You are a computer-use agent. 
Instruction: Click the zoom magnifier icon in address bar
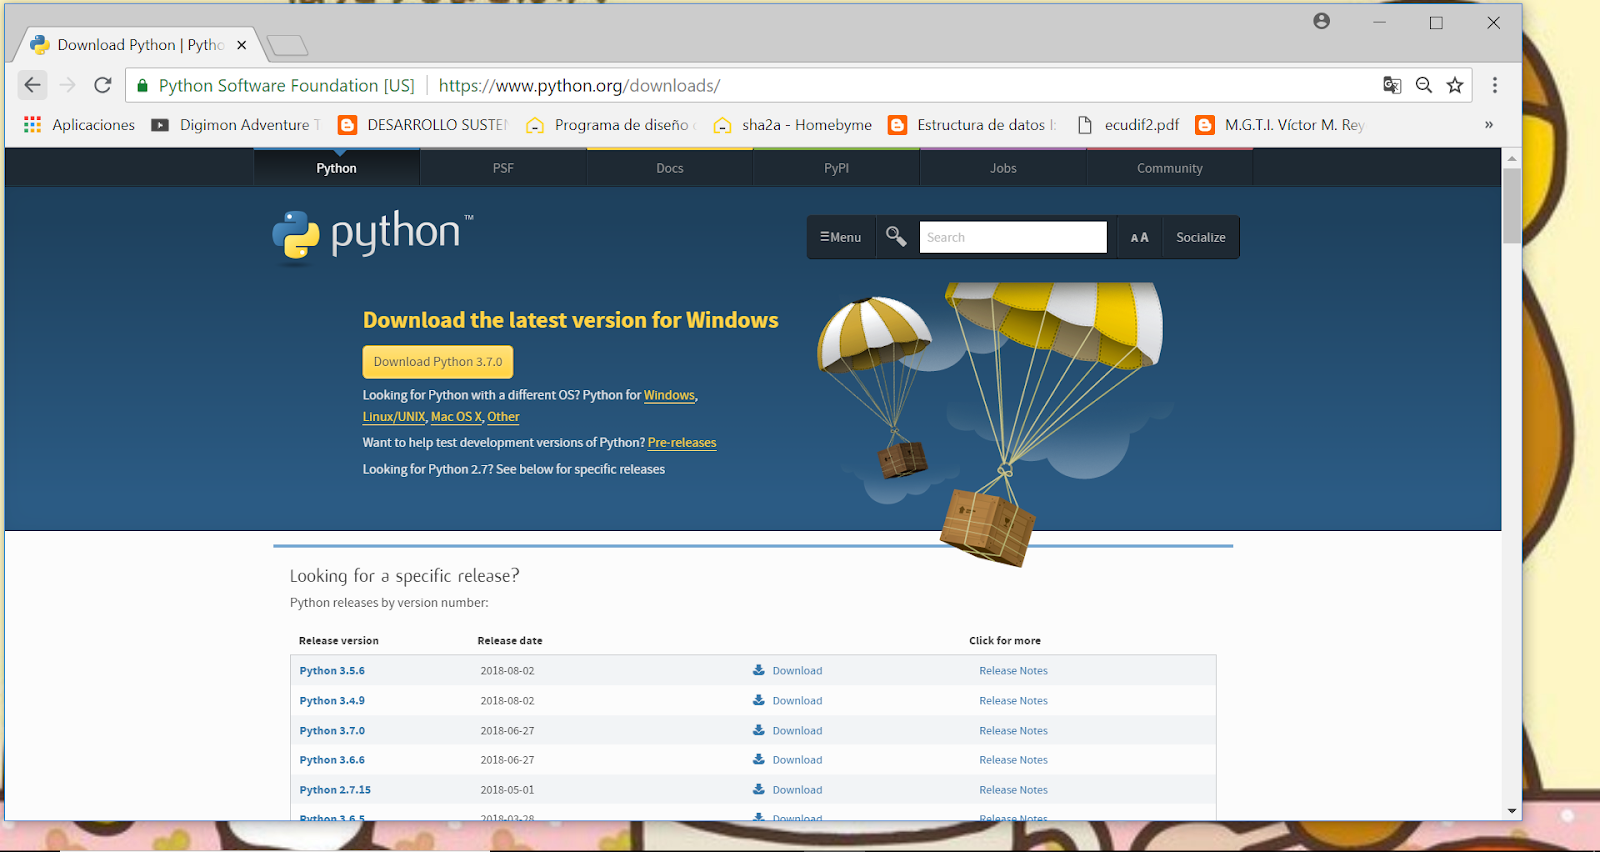pyautogui.click(x=1424, y=85)
